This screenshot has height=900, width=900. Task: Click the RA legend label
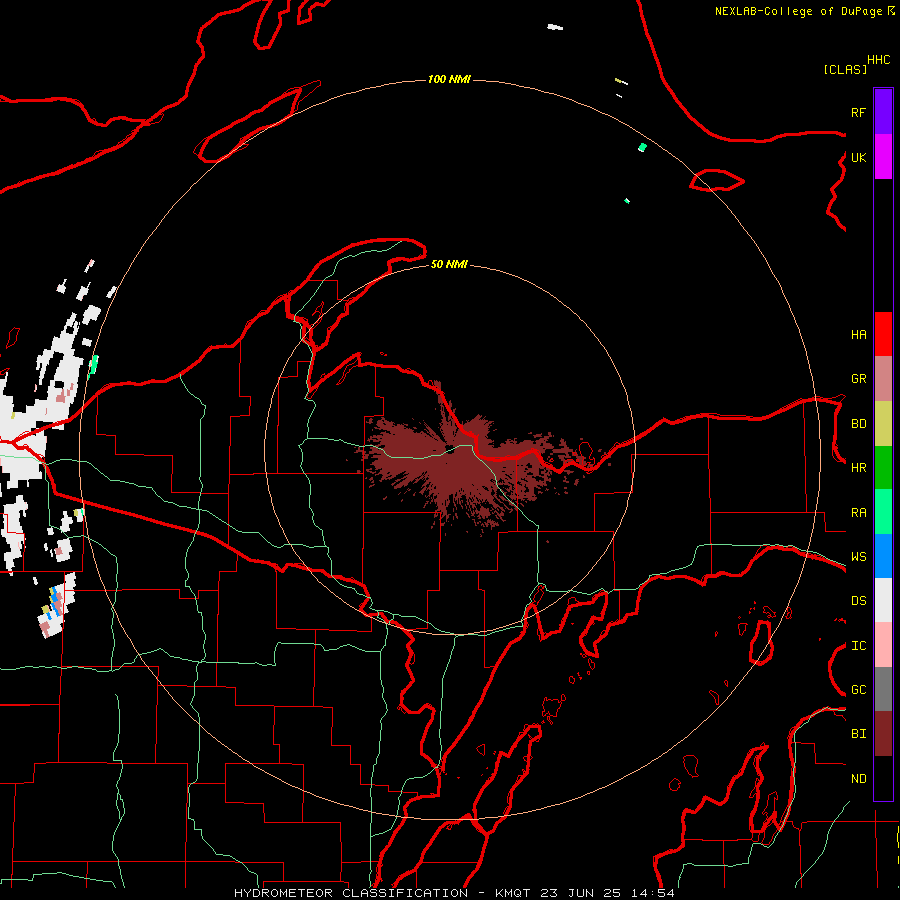tap(858, 513)
